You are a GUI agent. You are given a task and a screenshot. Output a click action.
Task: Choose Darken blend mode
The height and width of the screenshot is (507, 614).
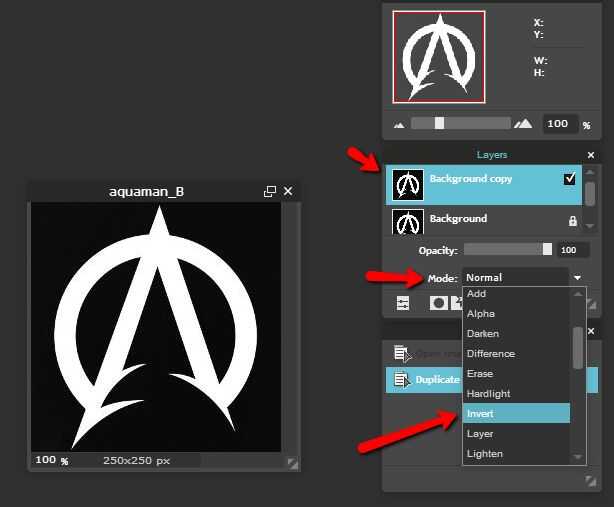(x=516, y=334)
